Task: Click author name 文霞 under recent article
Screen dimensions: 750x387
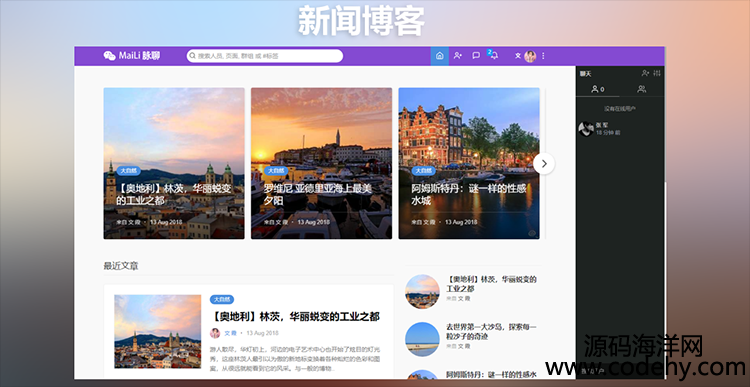Action: [x=230, y=333]
